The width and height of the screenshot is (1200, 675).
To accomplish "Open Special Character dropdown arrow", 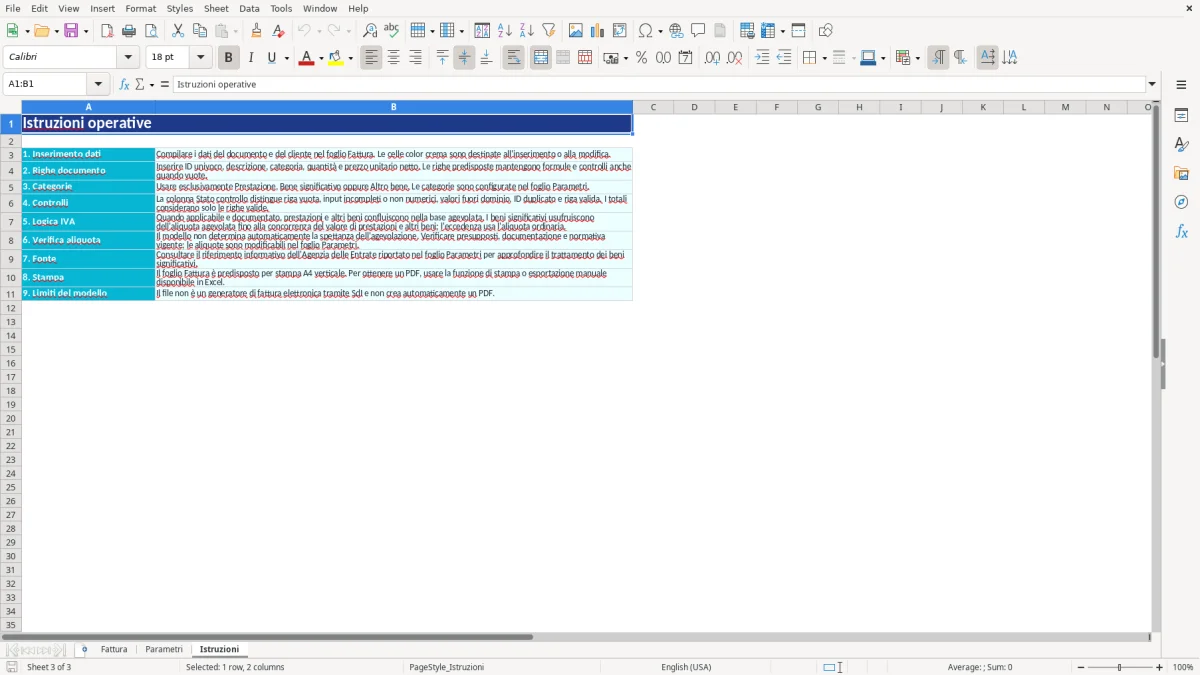I will [x=660, y=31].
